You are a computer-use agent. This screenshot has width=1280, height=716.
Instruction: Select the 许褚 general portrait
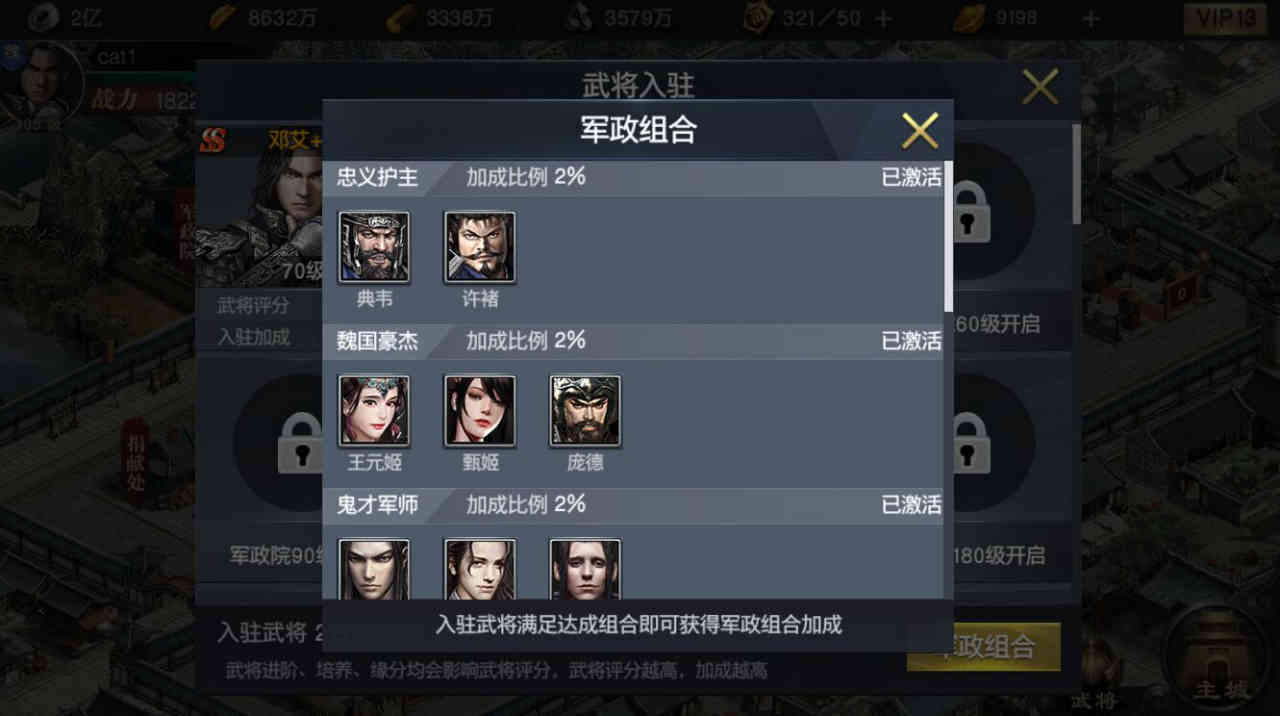click(x=480, y=247)
